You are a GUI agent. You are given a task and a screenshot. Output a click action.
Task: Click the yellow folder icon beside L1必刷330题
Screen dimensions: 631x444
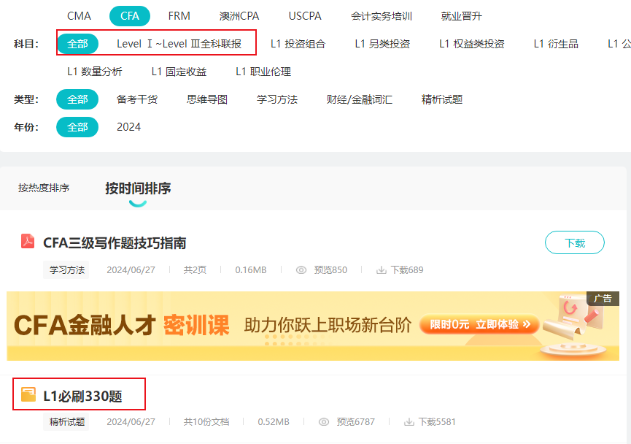pyautogui.click(x=28, y=395)
